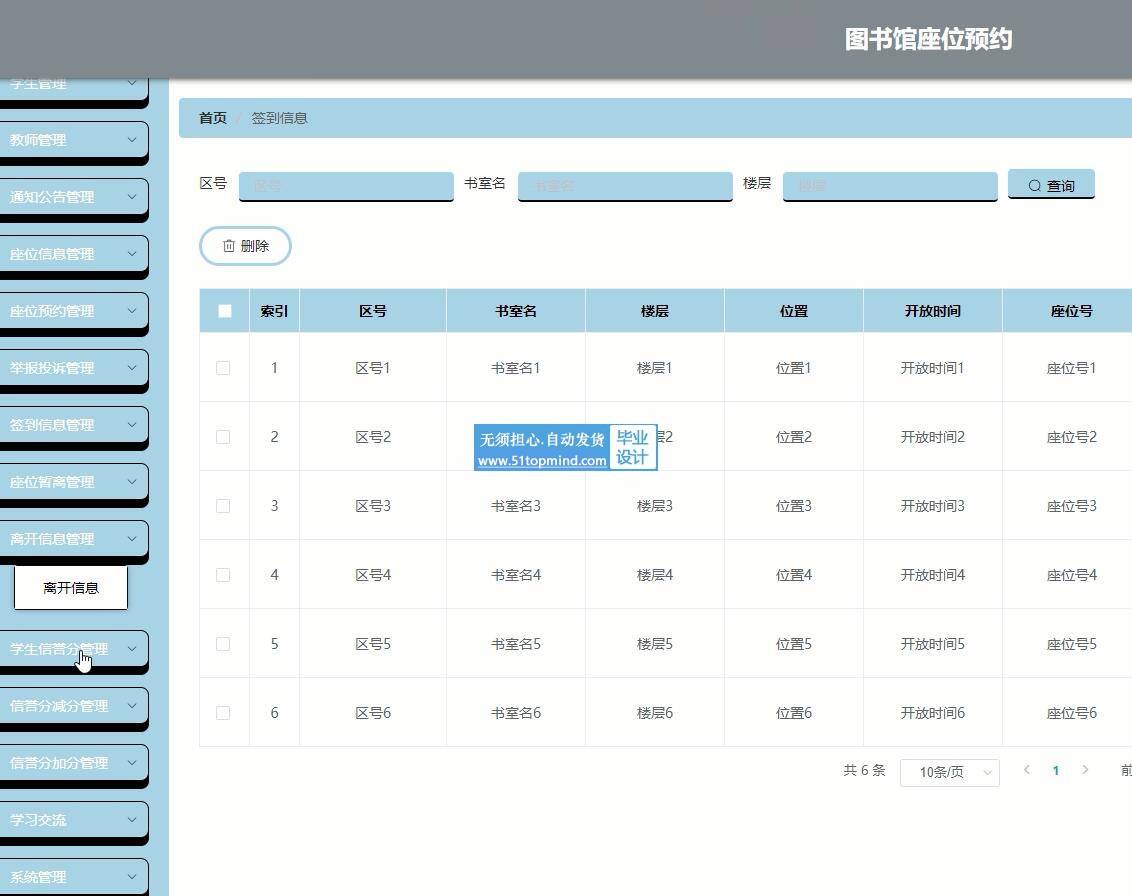Open the 离开信息 submenu item
This screenshot has height=896, width=1132.
coord(71,588)
